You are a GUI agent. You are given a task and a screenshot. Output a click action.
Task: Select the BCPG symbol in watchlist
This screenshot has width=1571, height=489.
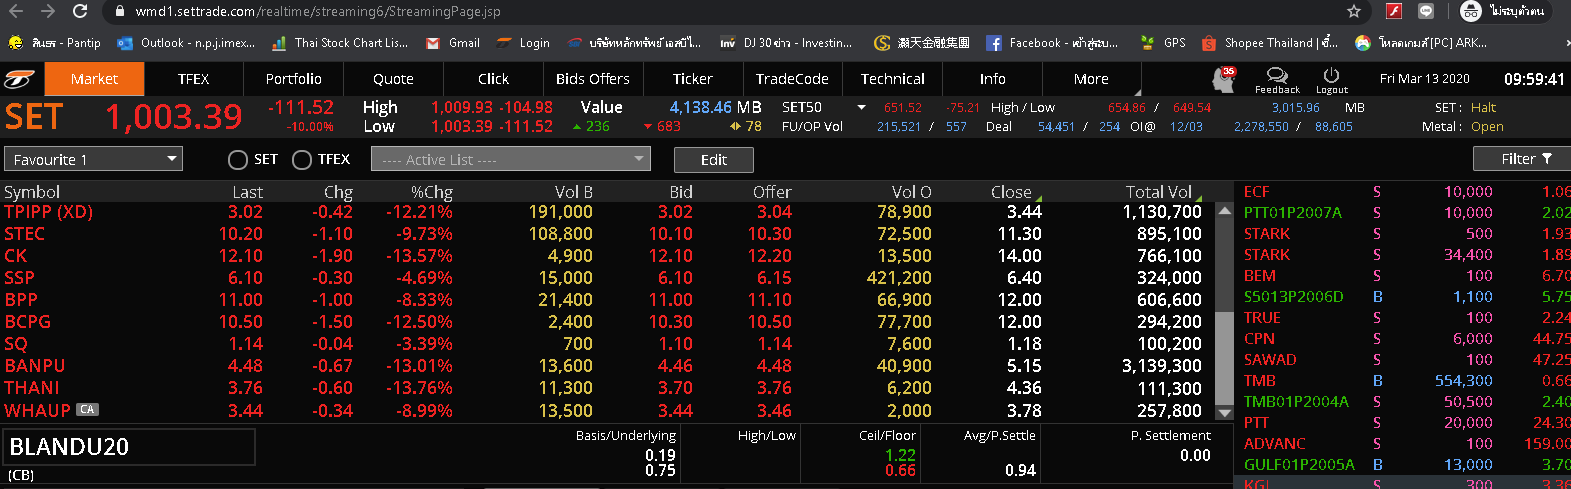point(27,322)
